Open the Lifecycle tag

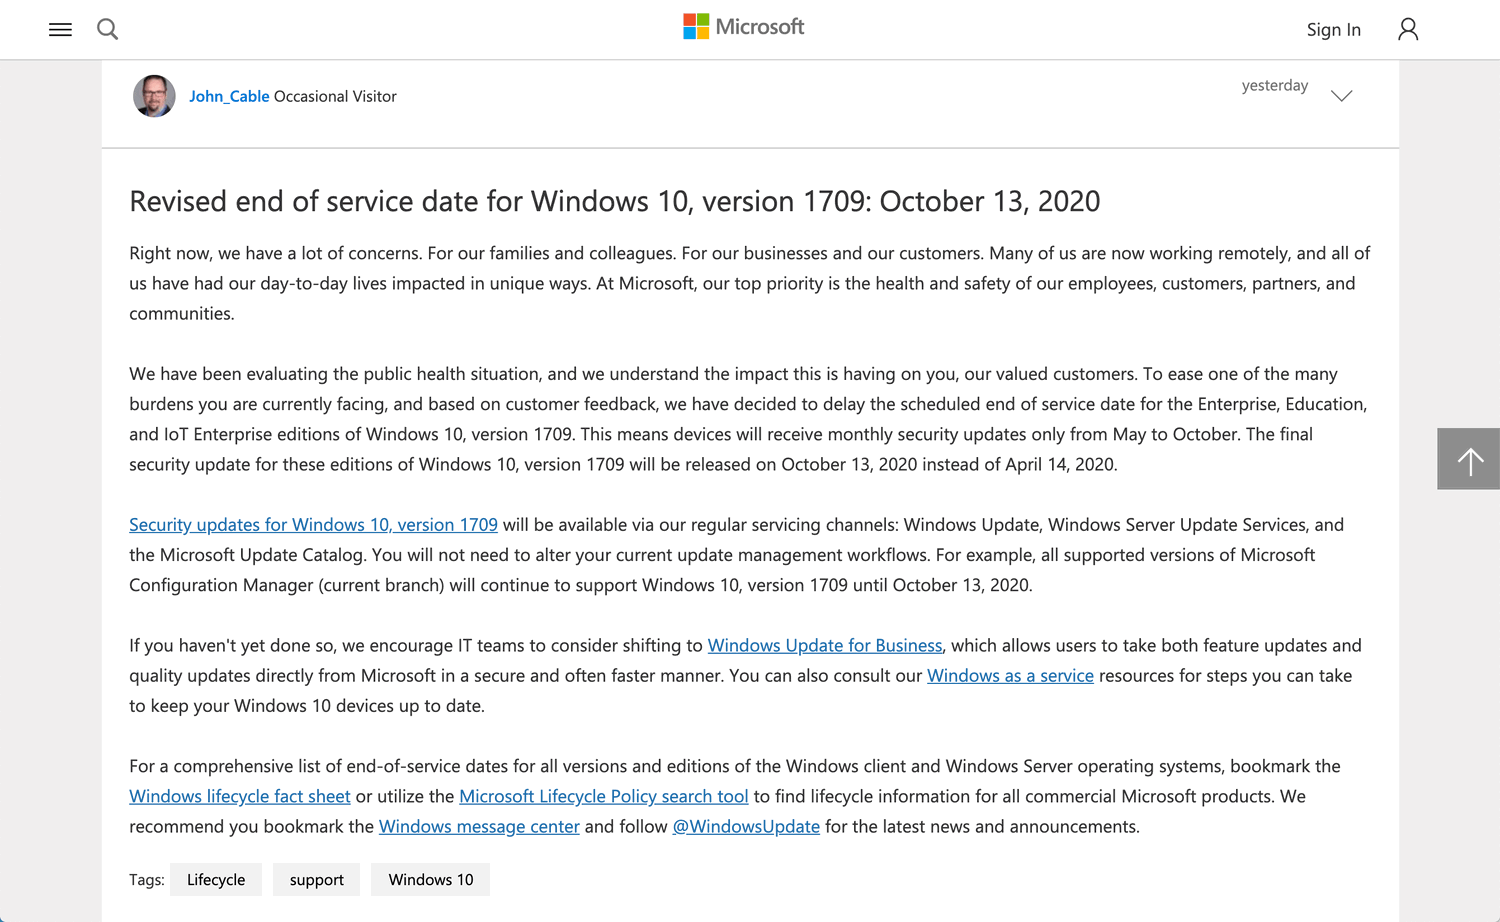pos(216,879)
